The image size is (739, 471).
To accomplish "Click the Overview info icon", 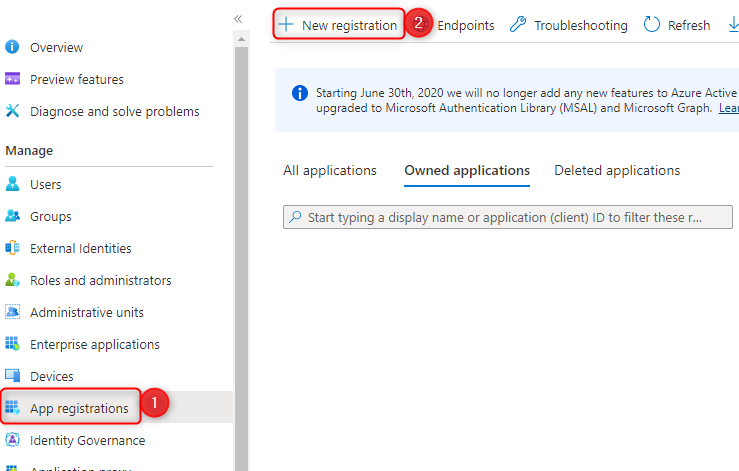I will [13, 47].
